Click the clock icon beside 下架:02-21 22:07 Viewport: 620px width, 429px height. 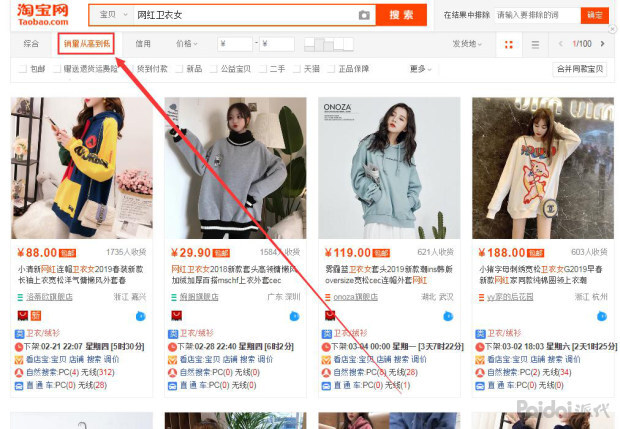[19, 347]
